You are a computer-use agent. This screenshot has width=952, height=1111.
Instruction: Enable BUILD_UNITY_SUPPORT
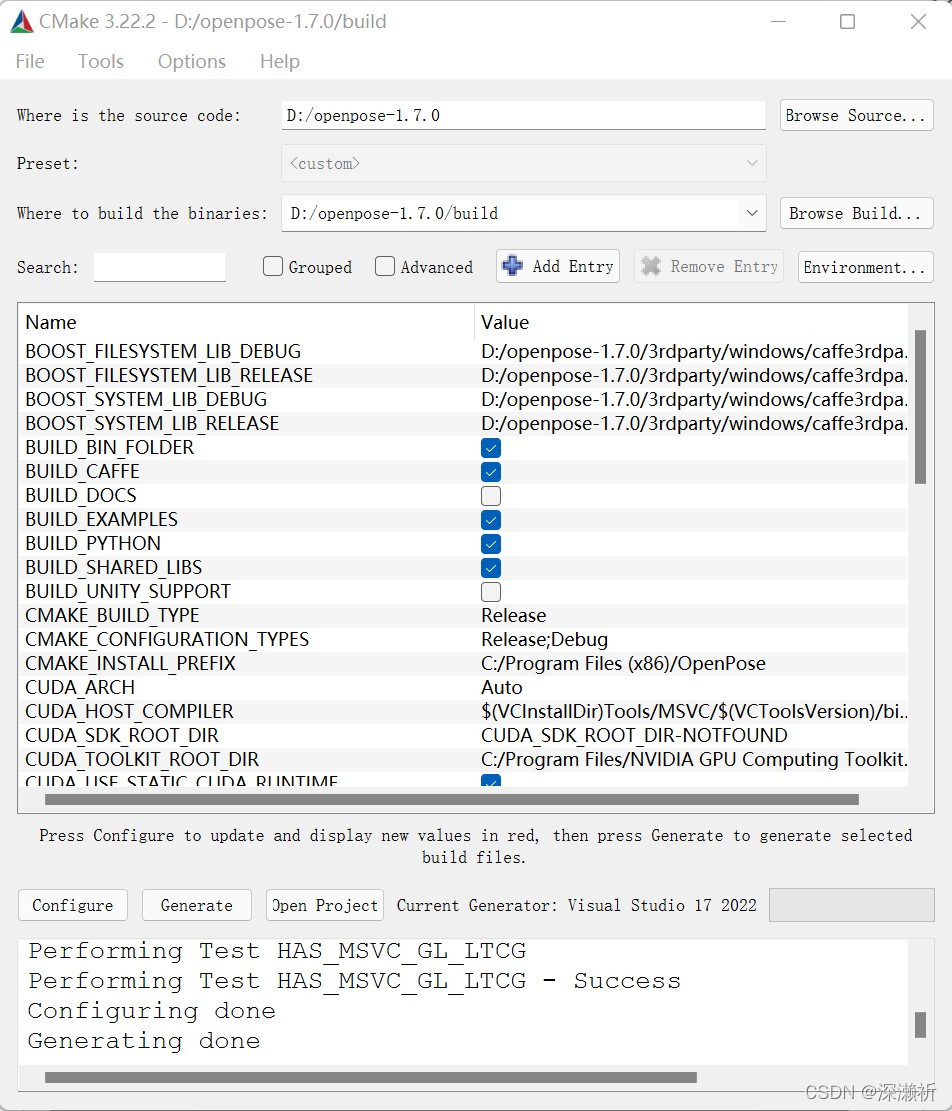pyautogui.click(x=490, y=591)
